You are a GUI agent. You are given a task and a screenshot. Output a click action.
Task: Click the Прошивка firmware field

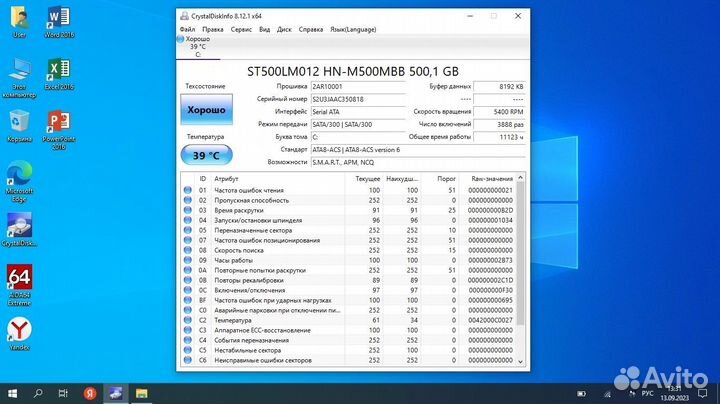(x=358, y=86)
